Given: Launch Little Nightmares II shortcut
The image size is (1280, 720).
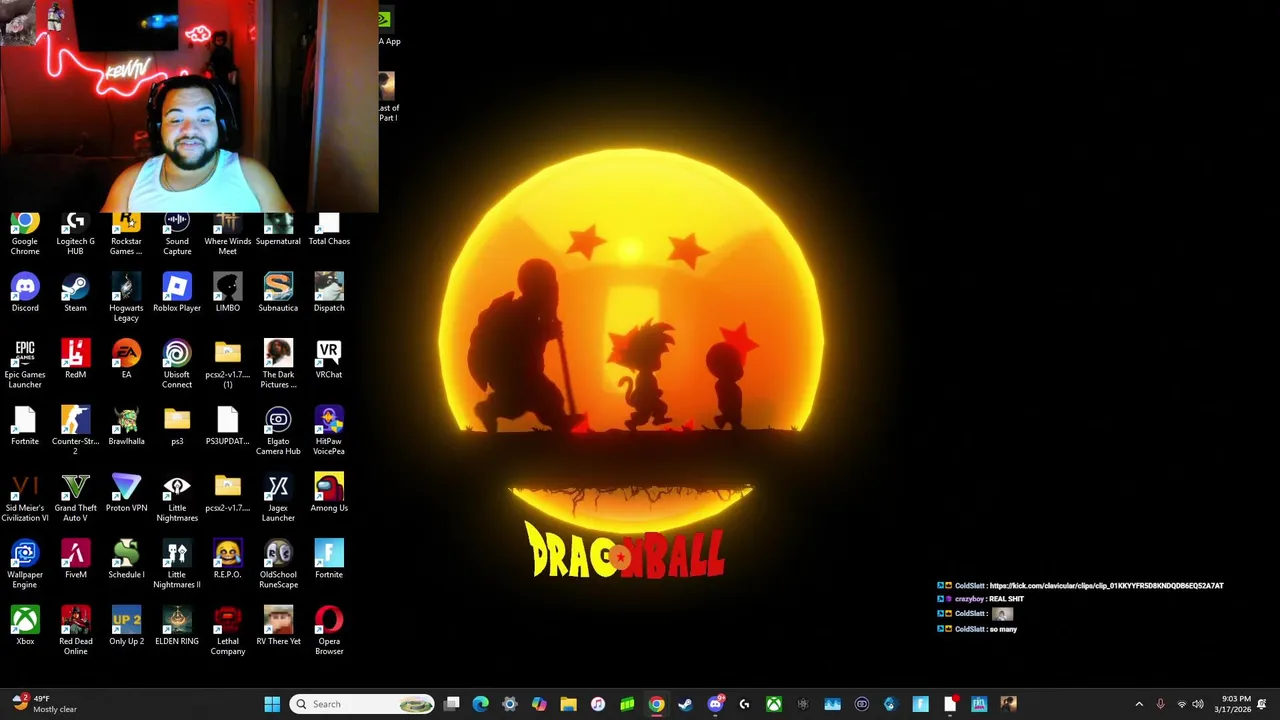Looking at the screenshot, I should tap(177, 564).
